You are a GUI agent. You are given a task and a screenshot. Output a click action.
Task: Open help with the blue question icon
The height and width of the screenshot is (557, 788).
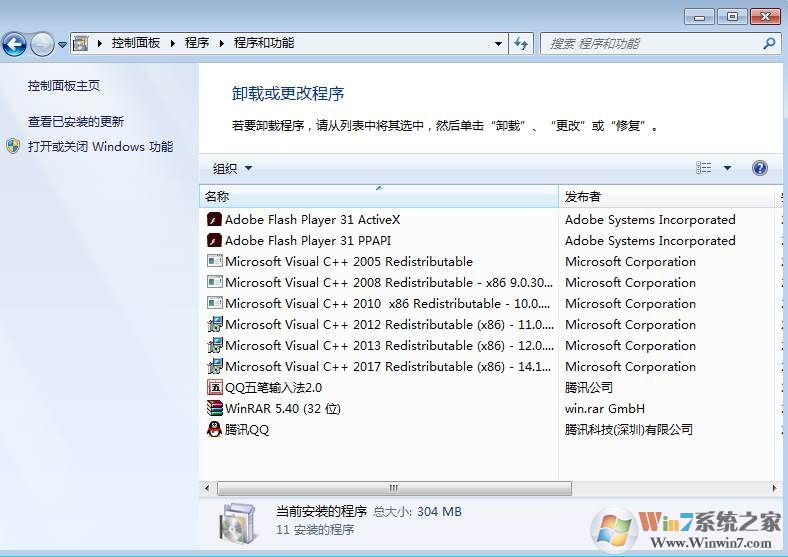pyautogui.click(x=760, y=168)
